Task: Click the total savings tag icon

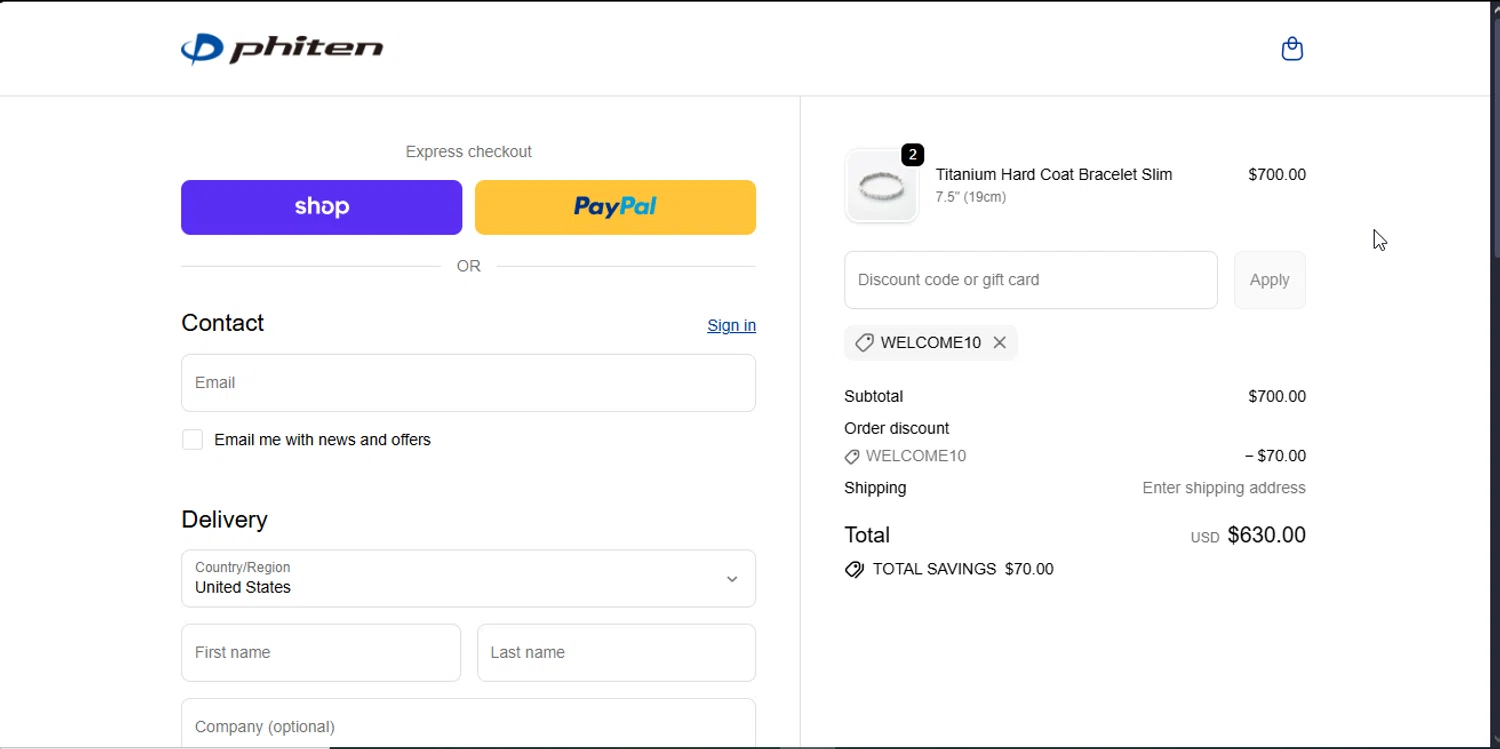Action: [854, 569]
